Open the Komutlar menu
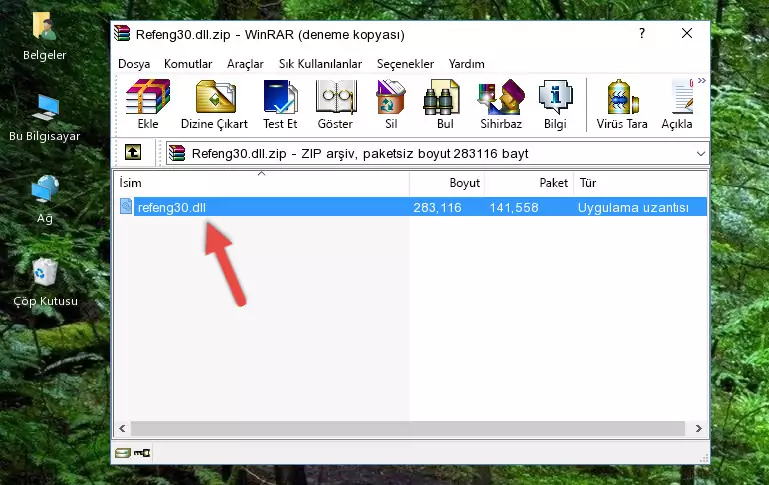Viewport: 769px width, 485px height. click(188, 64)
